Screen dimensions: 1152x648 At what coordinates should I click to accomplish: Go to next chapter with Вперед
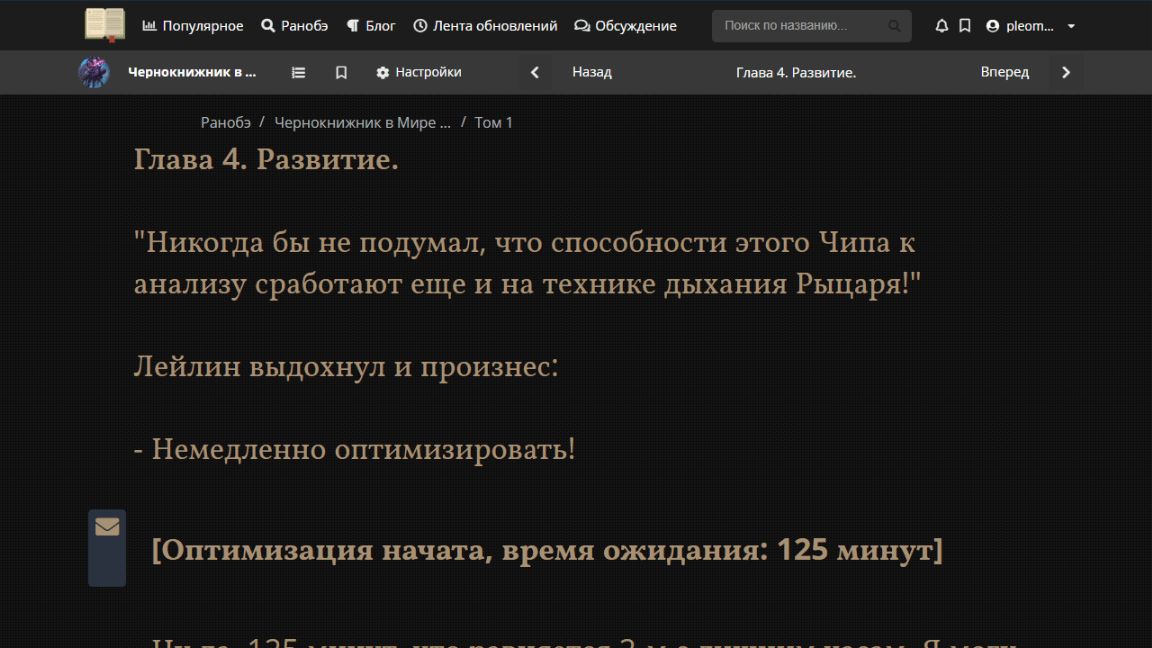click(1004, 72)
